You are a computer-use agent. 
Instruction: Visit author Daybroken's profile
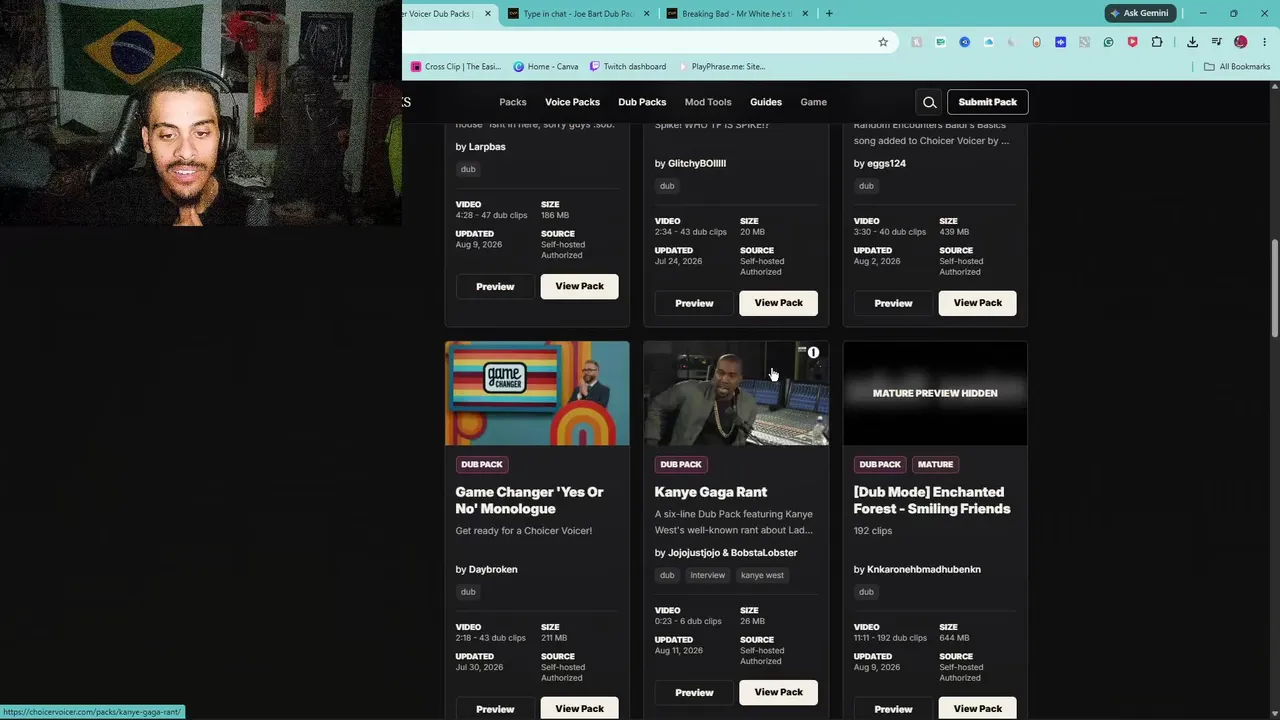[x=493, y=569]
